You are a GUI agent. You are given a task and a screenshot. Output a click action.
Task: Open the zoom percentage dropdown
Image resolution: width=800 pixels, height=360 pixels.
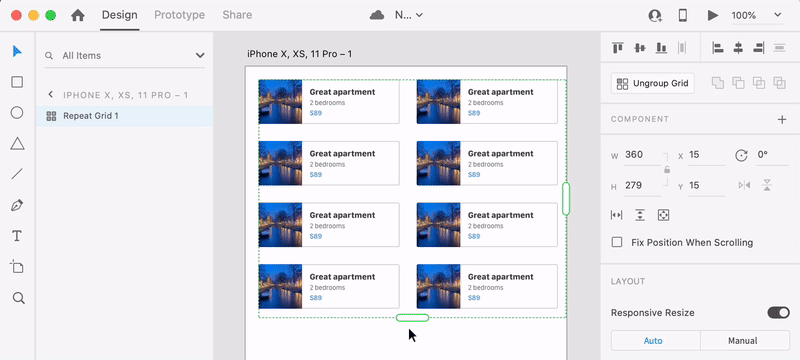(x=757, y=15)
